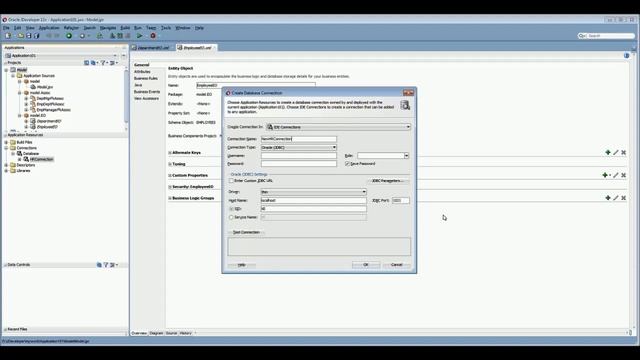640x360 pixels.
Task: Open the Window menu
Action: [x=182, y=28]
